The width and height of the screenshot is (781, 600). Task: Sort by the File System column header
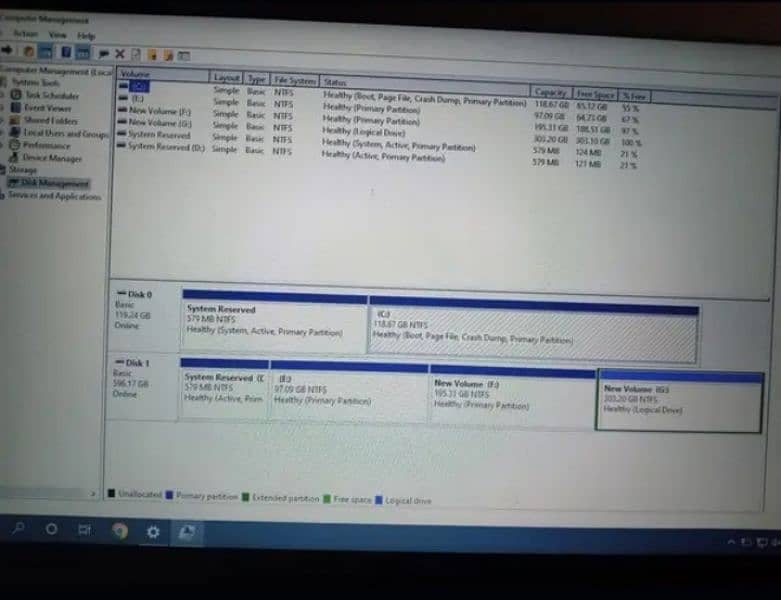[x=295, y=80]
